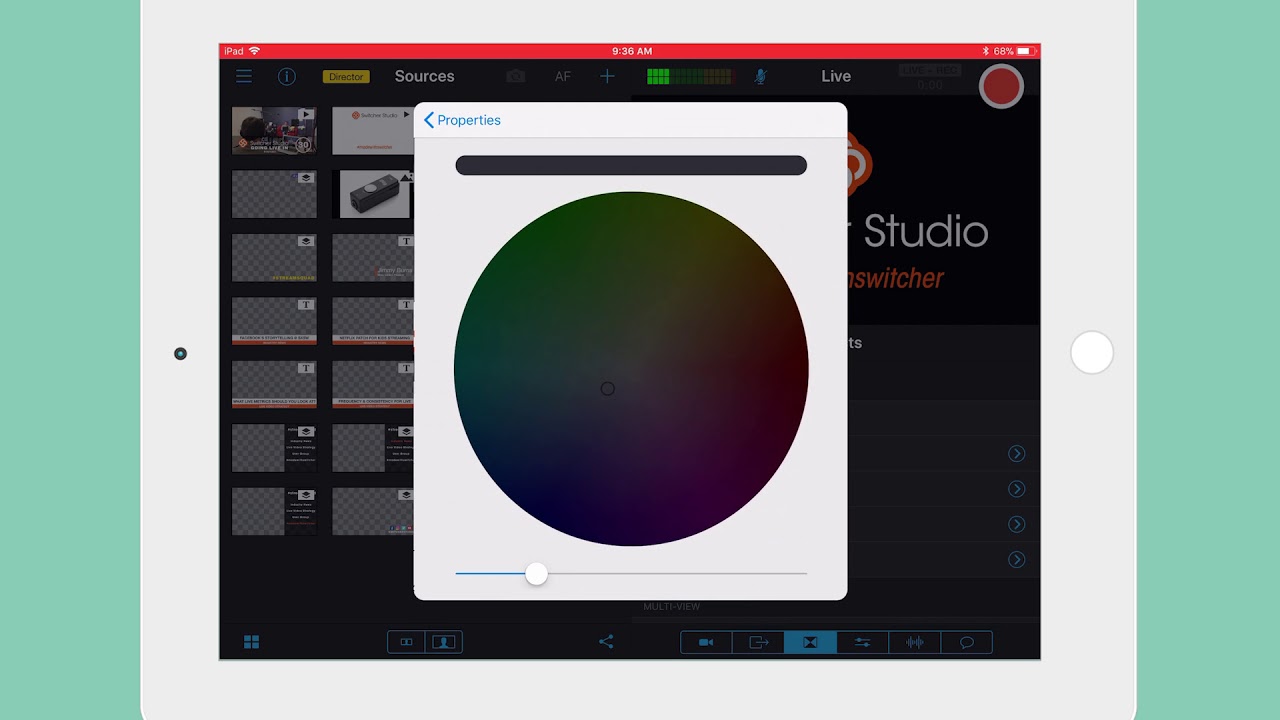Tap the color wheel selector ring
This screenshot has height=720, width=1280.
[x=608, y=388]
